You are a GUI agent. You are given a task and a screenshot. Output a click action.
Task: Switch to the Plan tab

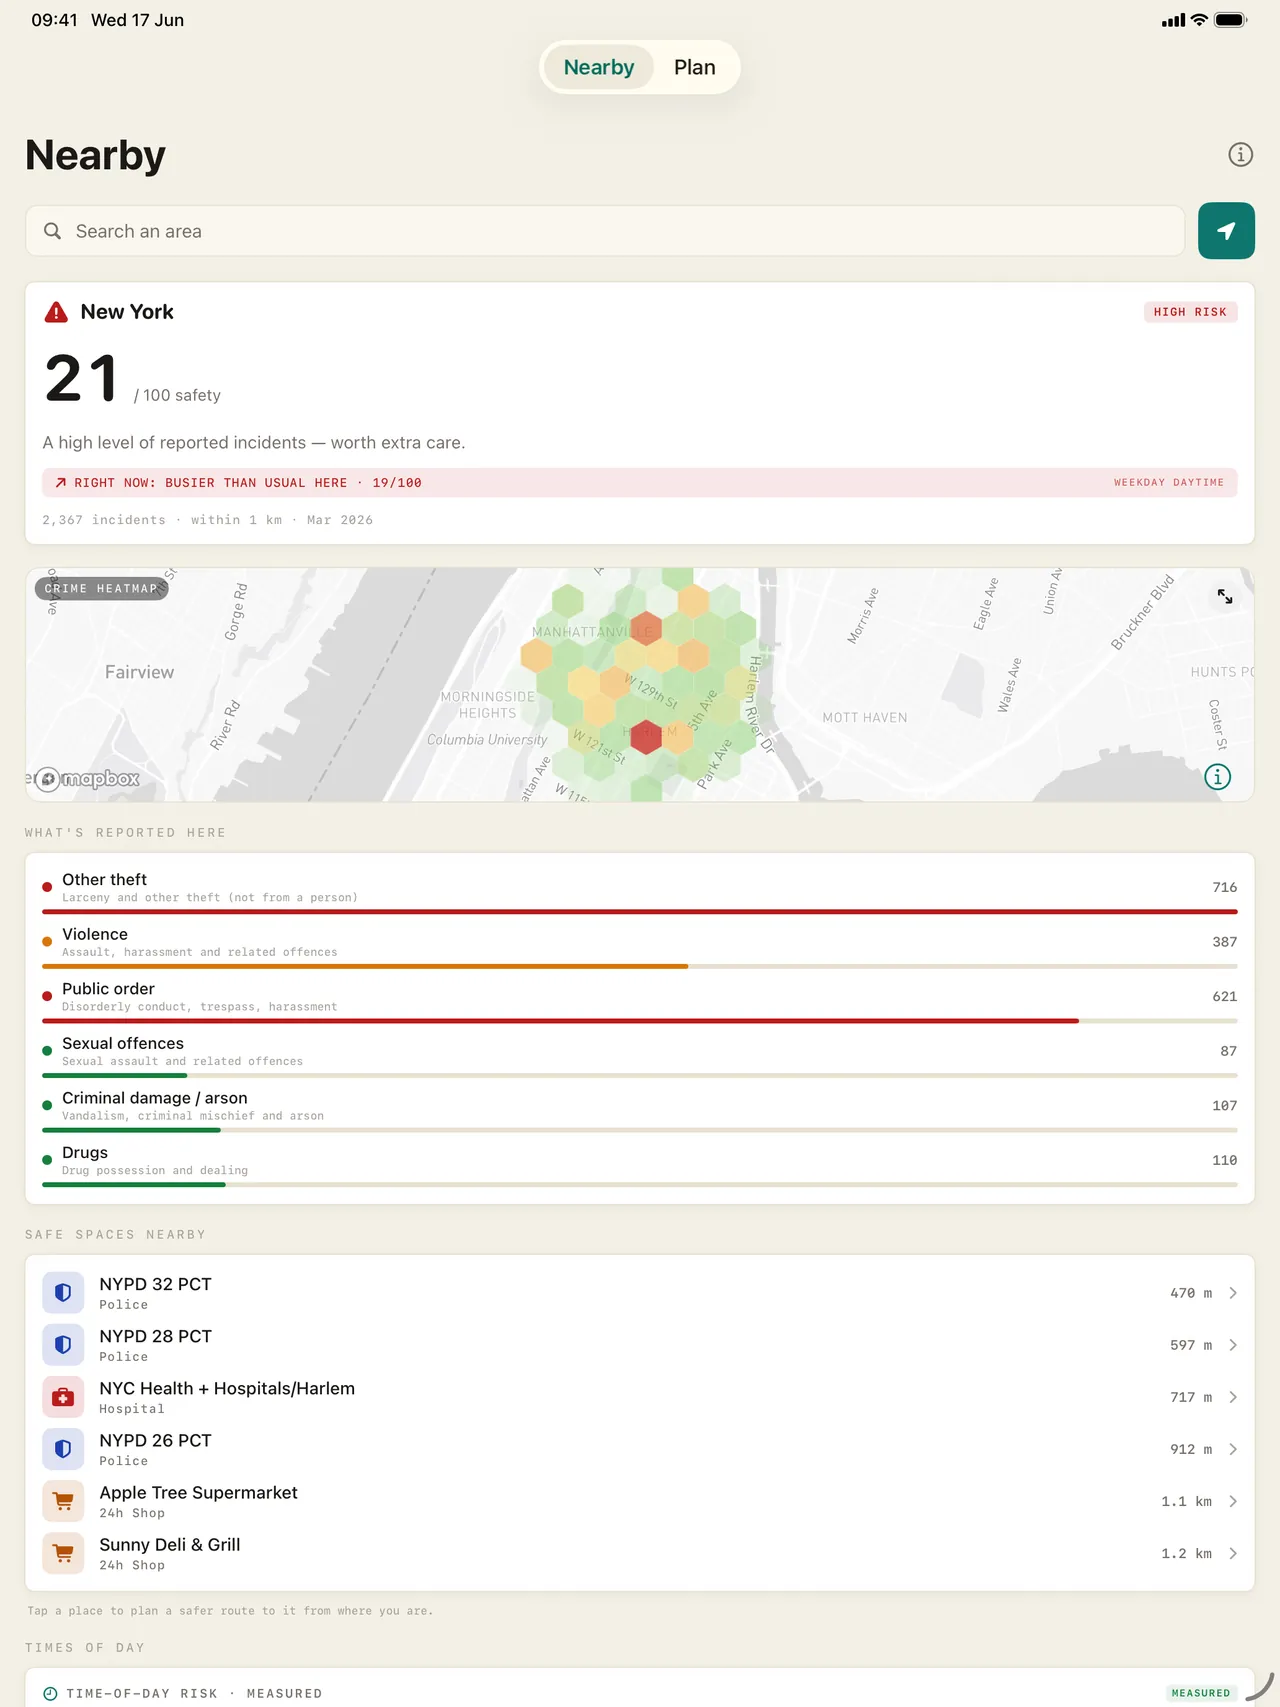(x=694, y=67)
